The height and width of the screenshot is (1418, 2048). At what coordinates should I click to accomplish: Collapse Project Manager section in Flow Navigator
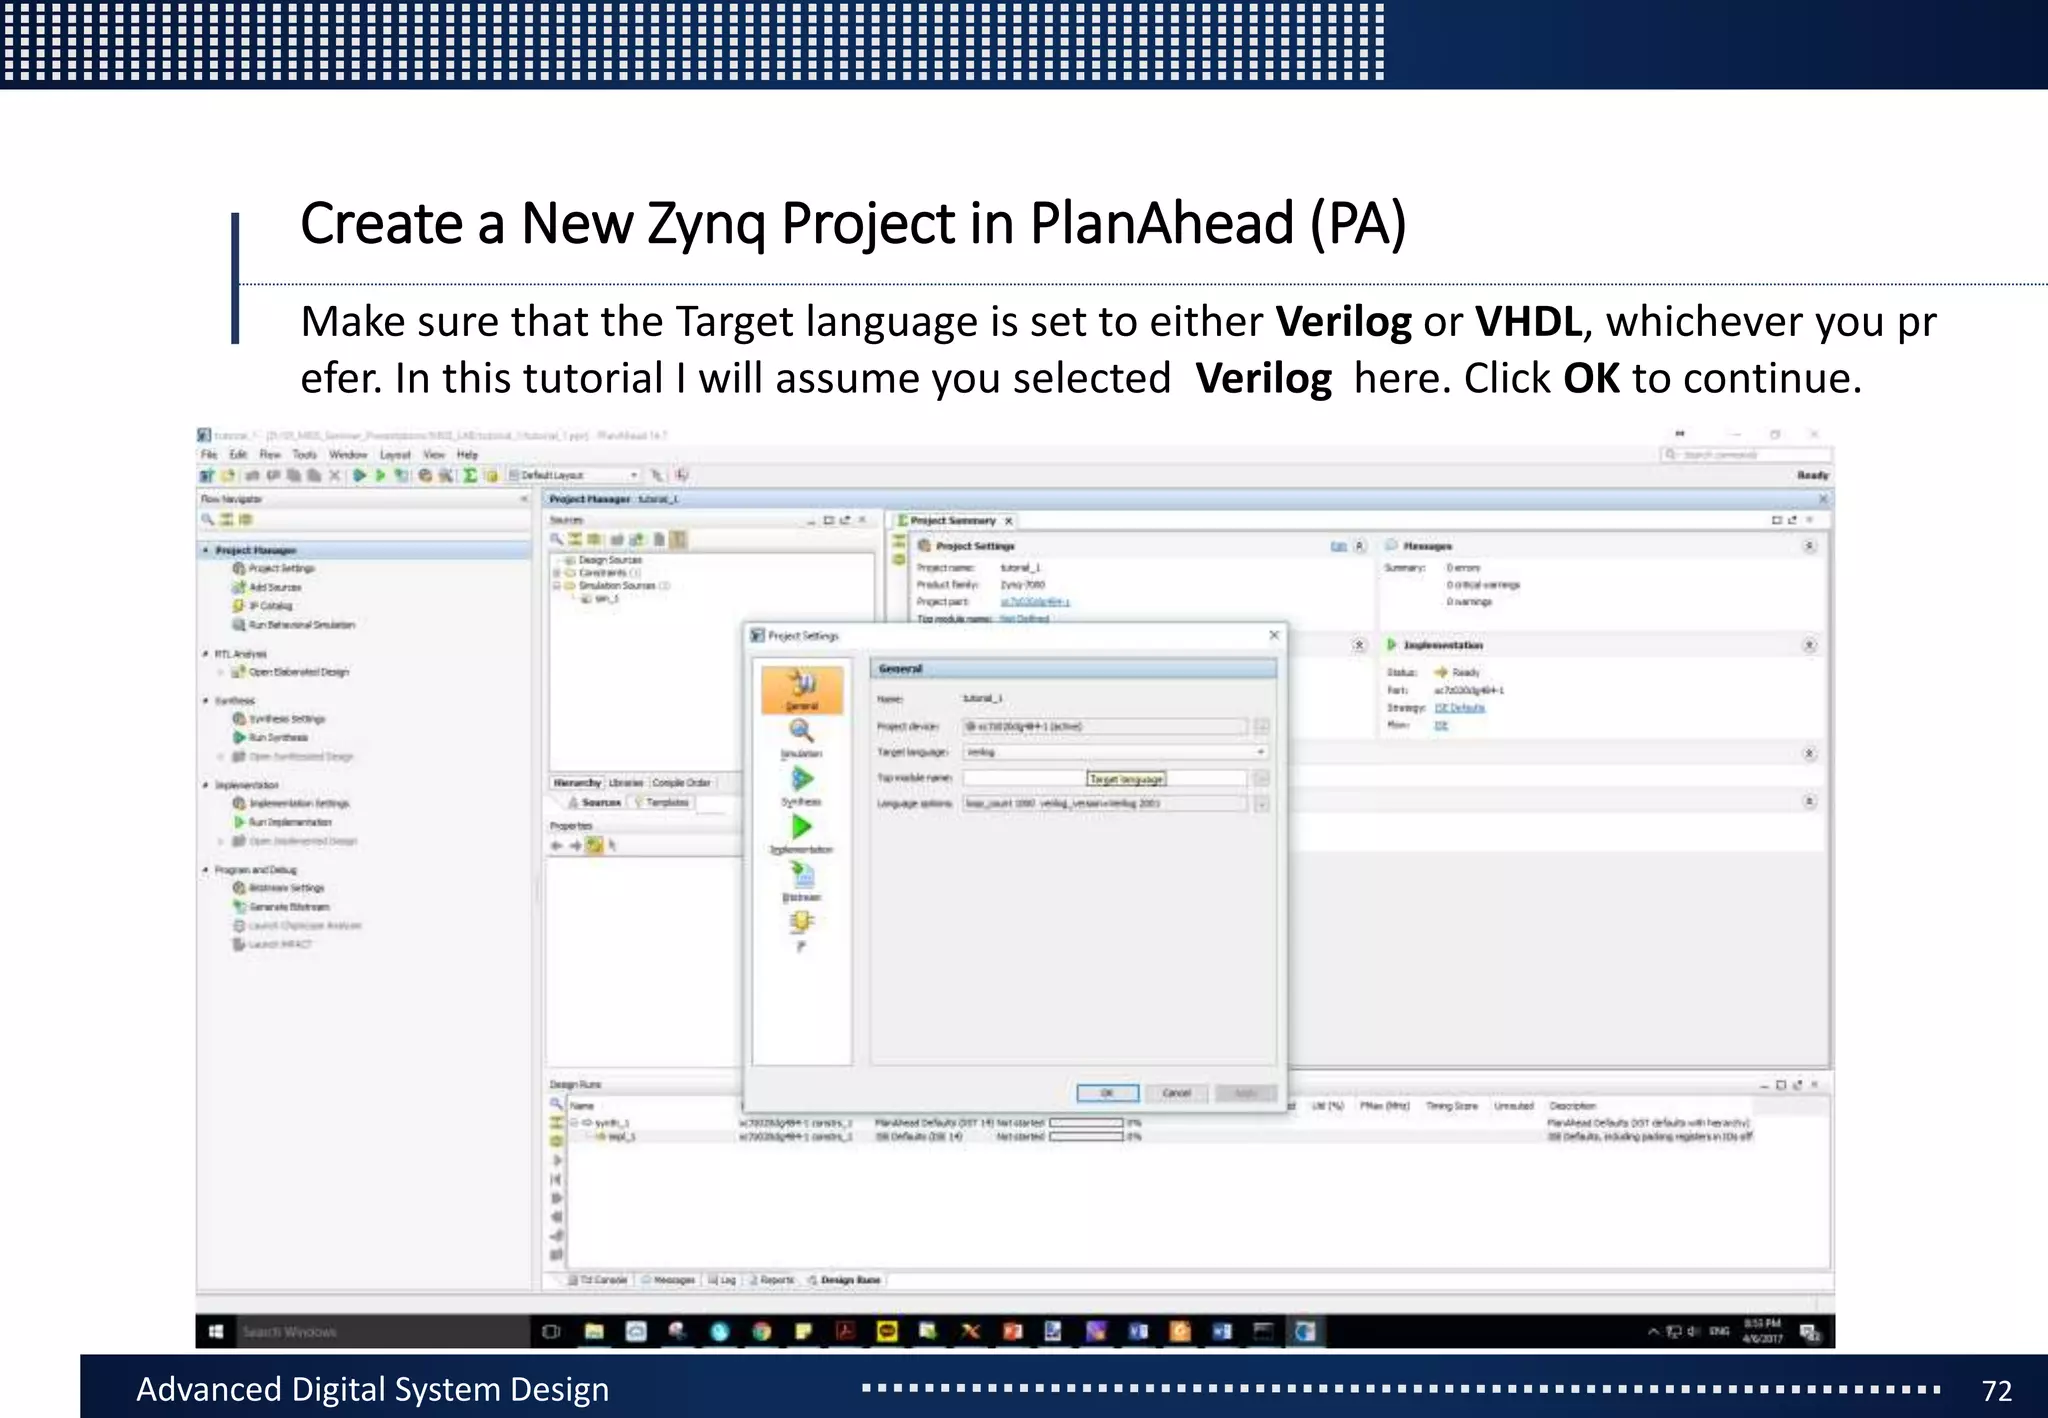[x=206, y=551]
